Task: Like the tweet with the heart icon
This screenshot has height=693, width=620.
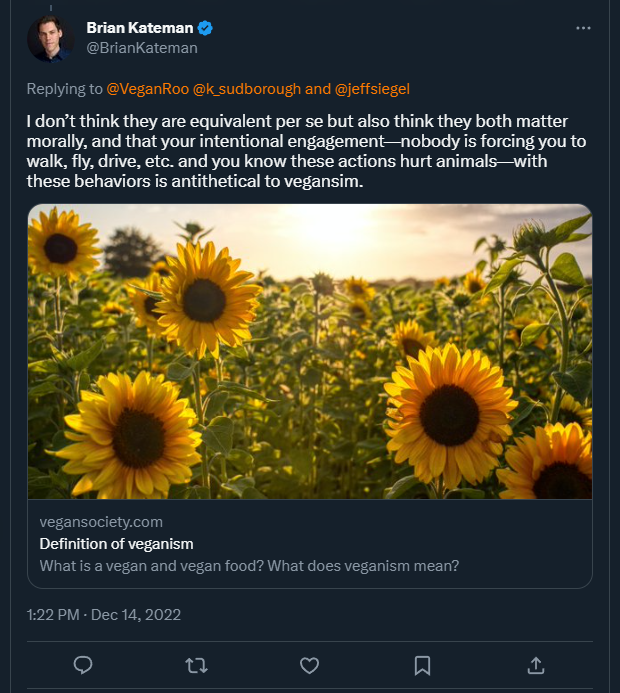Action: (310, 665)
